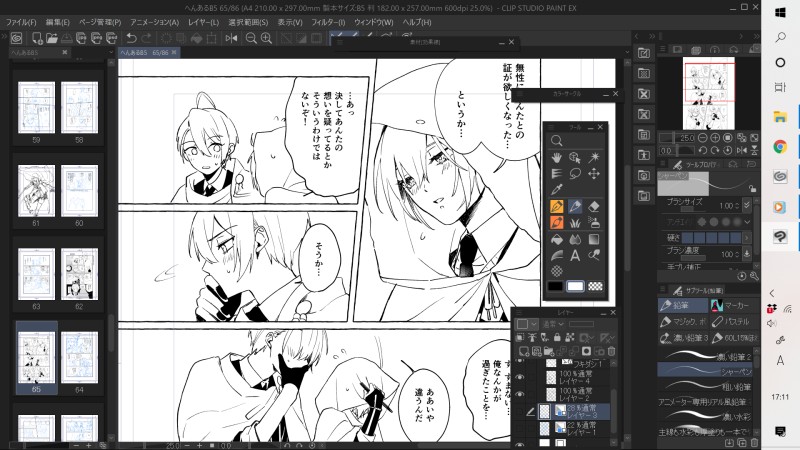Select the hand move-view tool
Screen dimensions: 800x450
557,157
